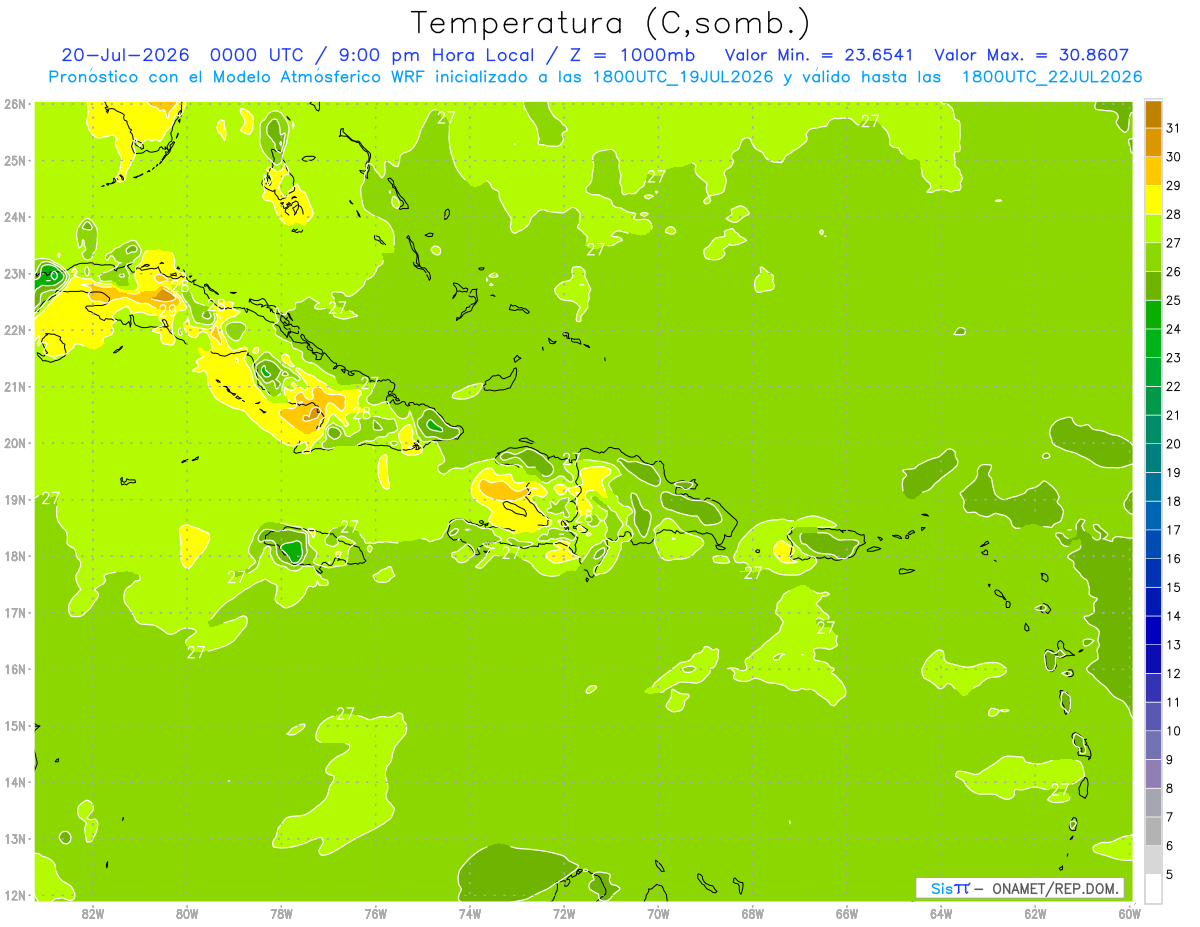Screen dimensions: 1200x927
Task: Pick the blue colorbar swatch between 16 and 17
Action: tap(1153, 544)
